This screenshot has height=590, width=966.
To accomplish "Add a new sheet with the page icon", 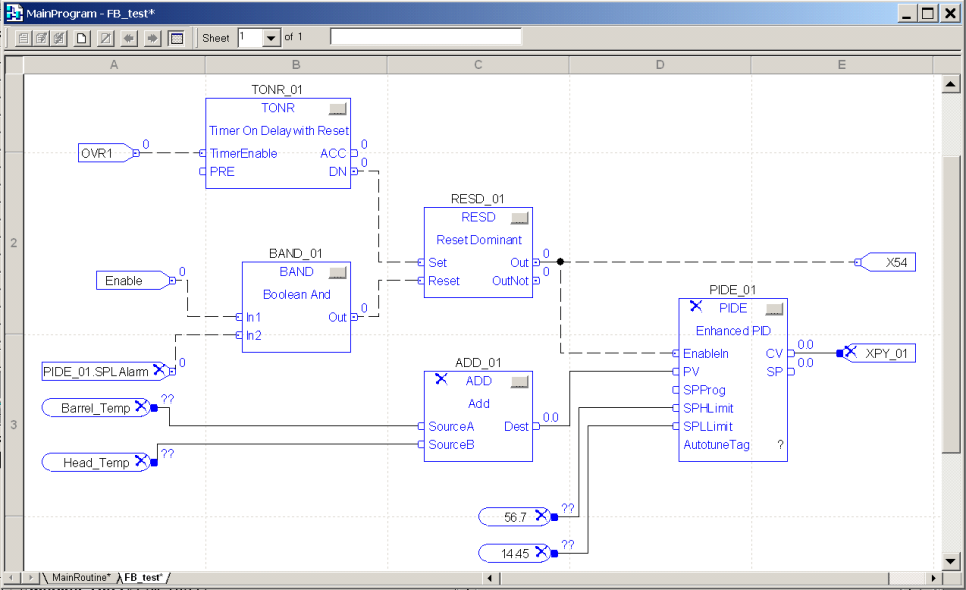I will point(82,38).
